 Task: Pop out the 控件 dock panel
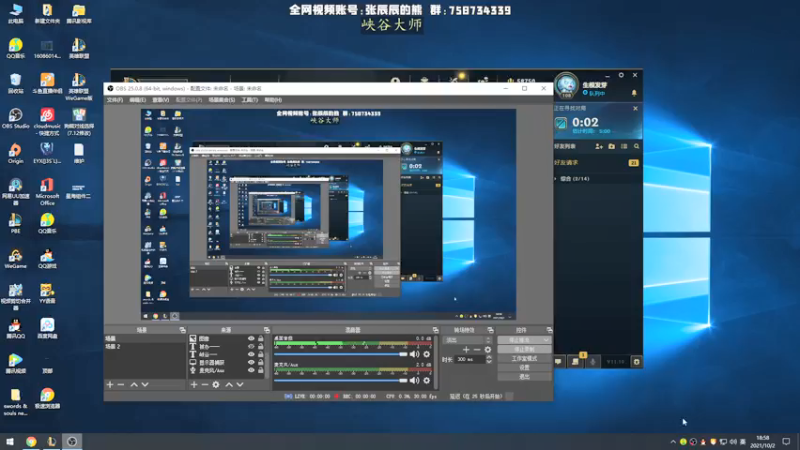point(549,330)
